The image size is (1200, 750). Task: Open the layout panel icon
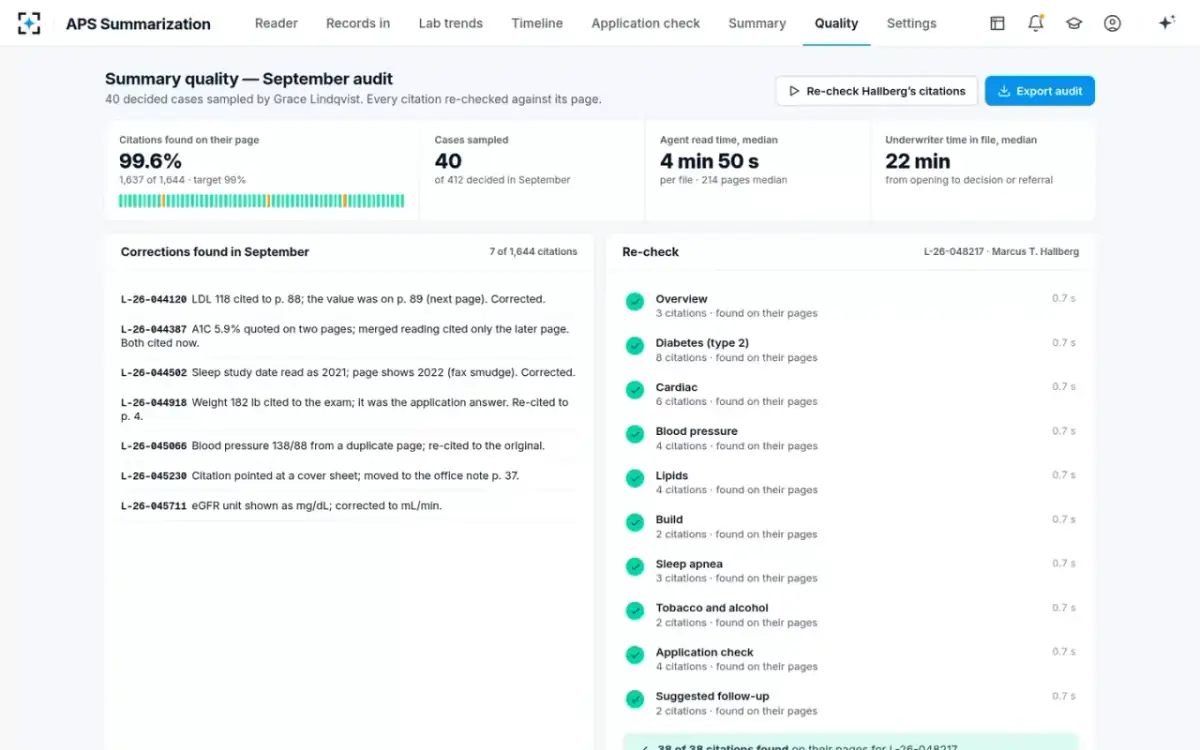pos(997,23)
